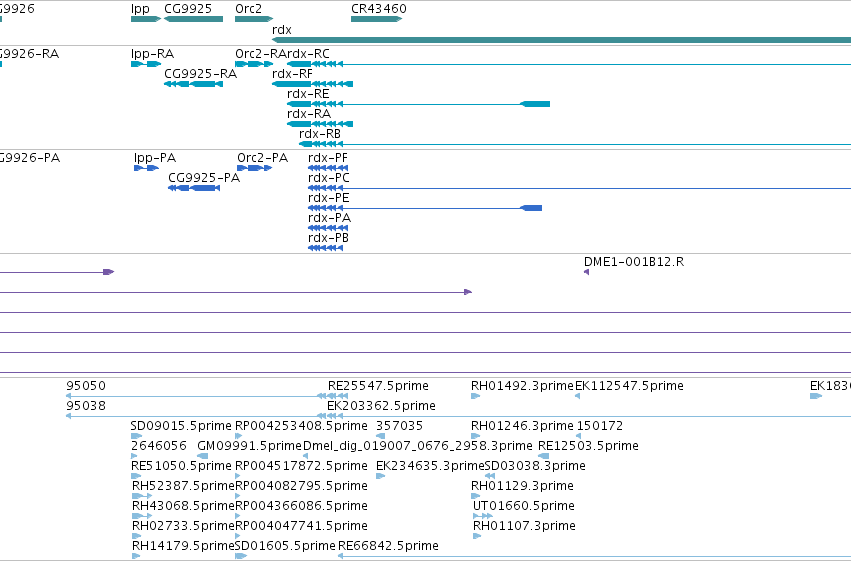Click the 357035 feature label
Screen dimensions: 851x561
(399, 426)
